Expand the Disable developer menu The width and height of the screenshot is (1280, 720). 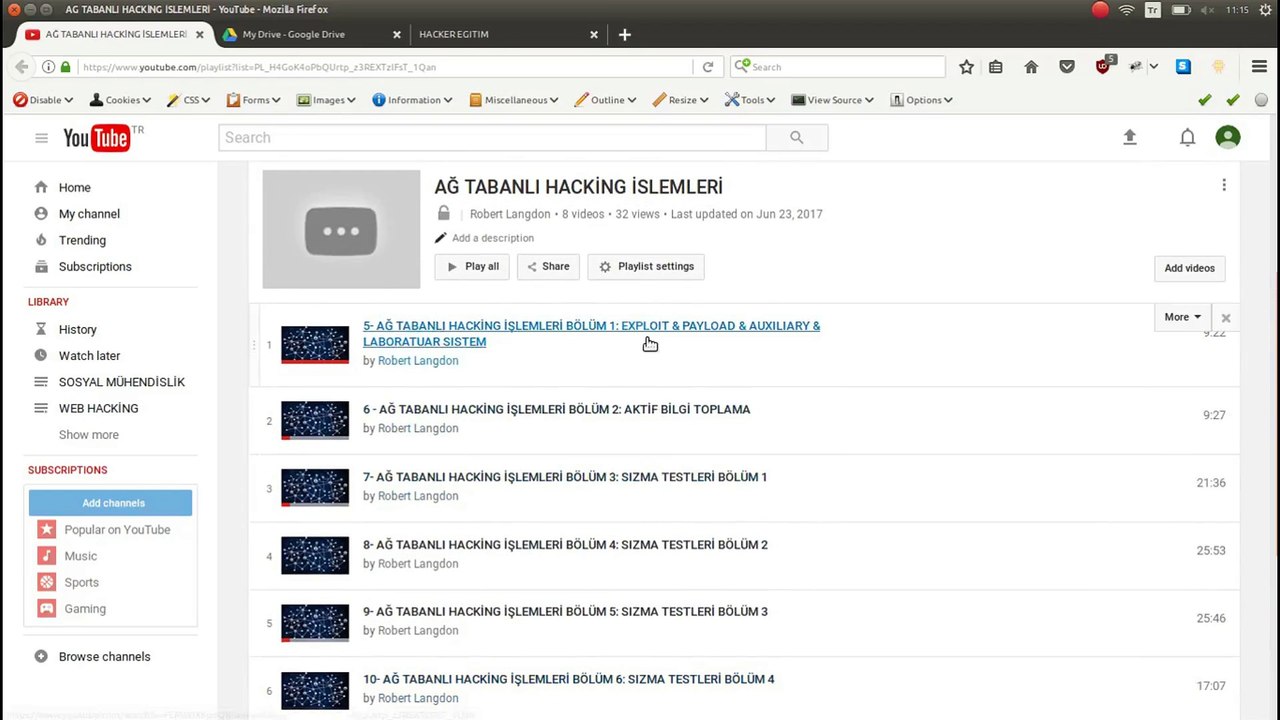pos(43,100)
